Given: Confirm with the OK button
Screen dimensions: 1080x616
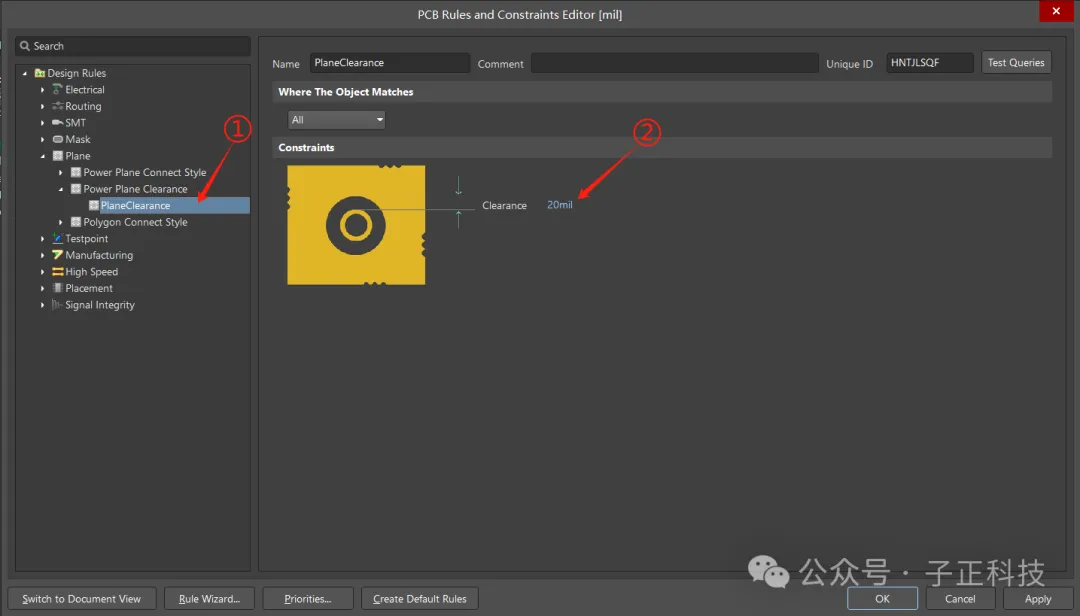Looking at the screenshot, I should point(882,599).
